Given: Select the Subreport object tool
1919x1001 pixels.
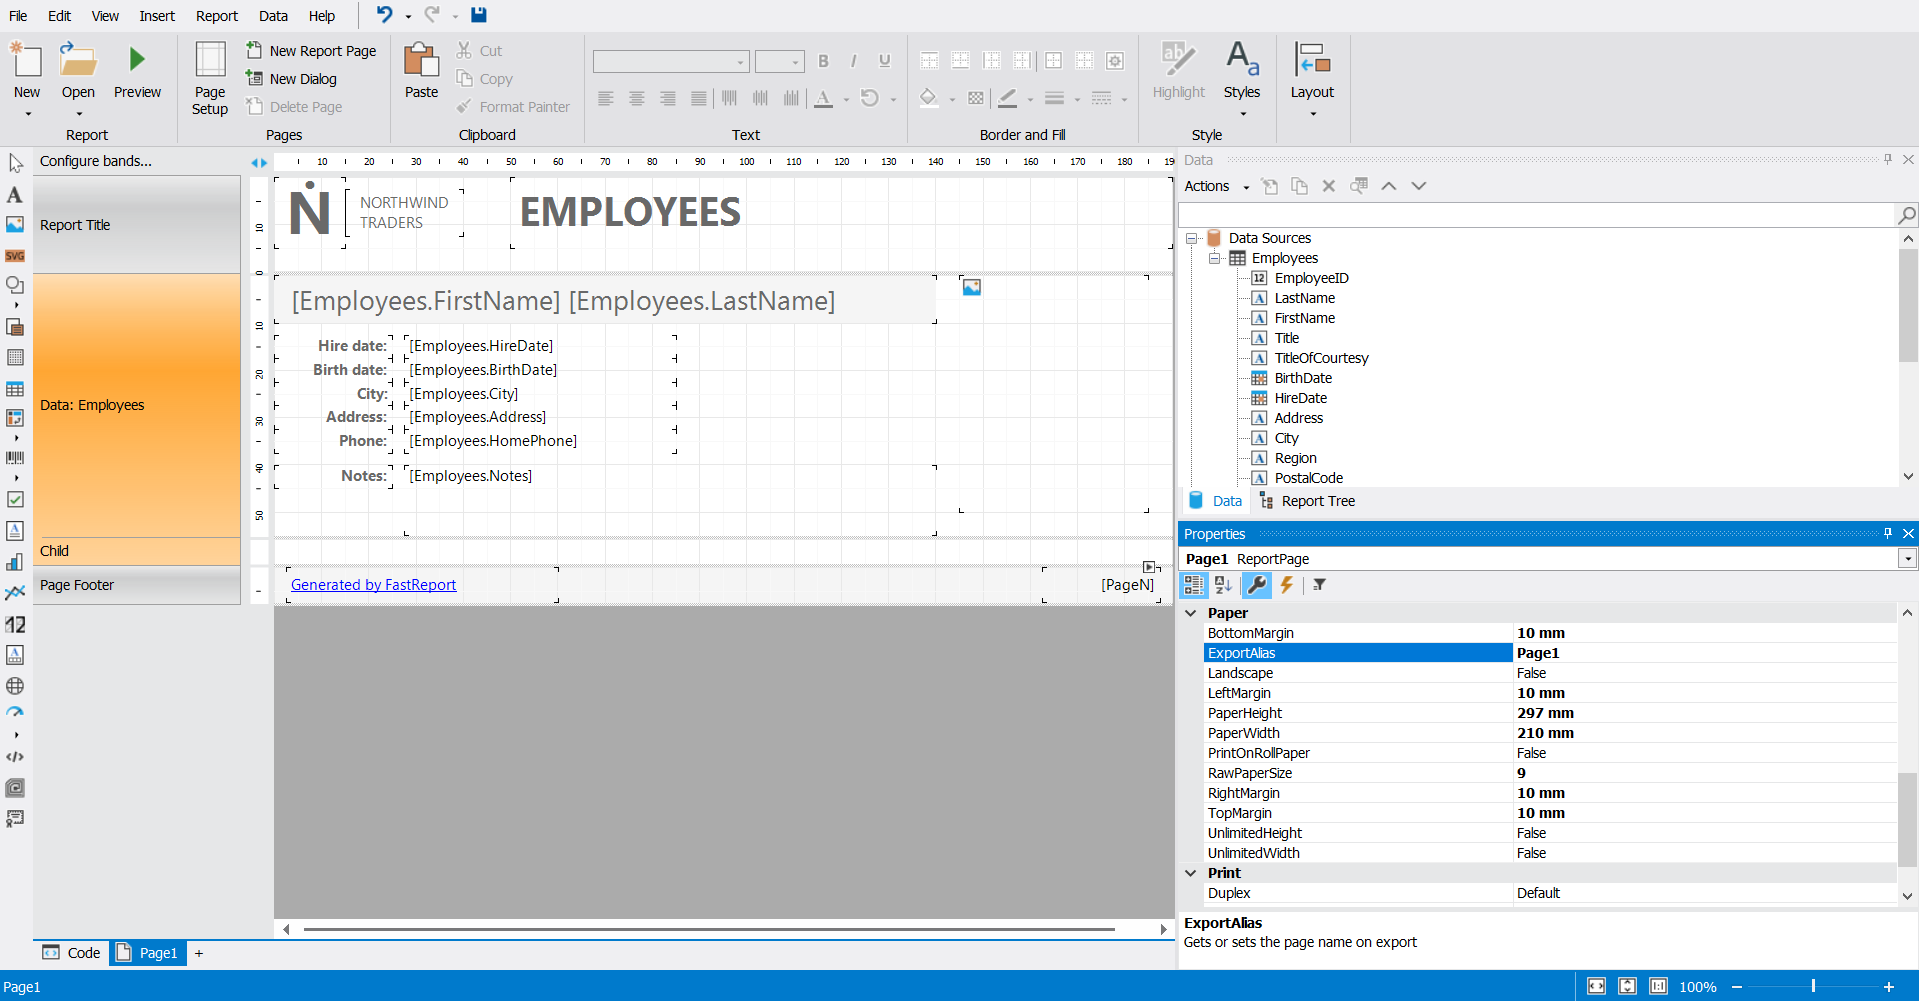Looking at the screenshot, I should pos(15,327).
